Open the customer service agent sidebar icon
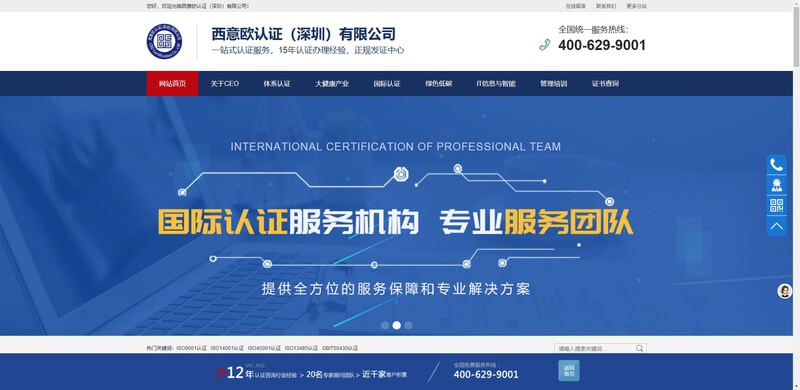The height and width of the screenshot is (390, 800). tap(777, 185)
